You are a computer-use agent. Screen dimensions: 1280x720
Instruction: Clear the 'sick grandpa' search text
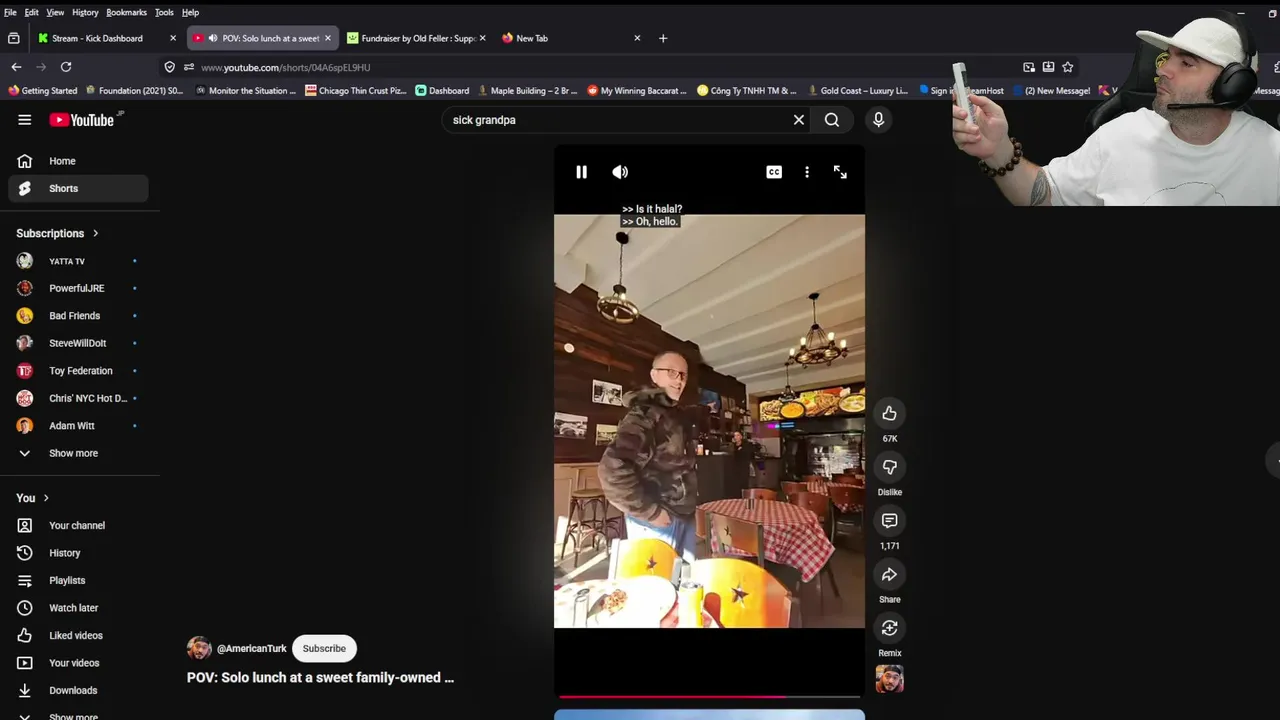point(799,120)
